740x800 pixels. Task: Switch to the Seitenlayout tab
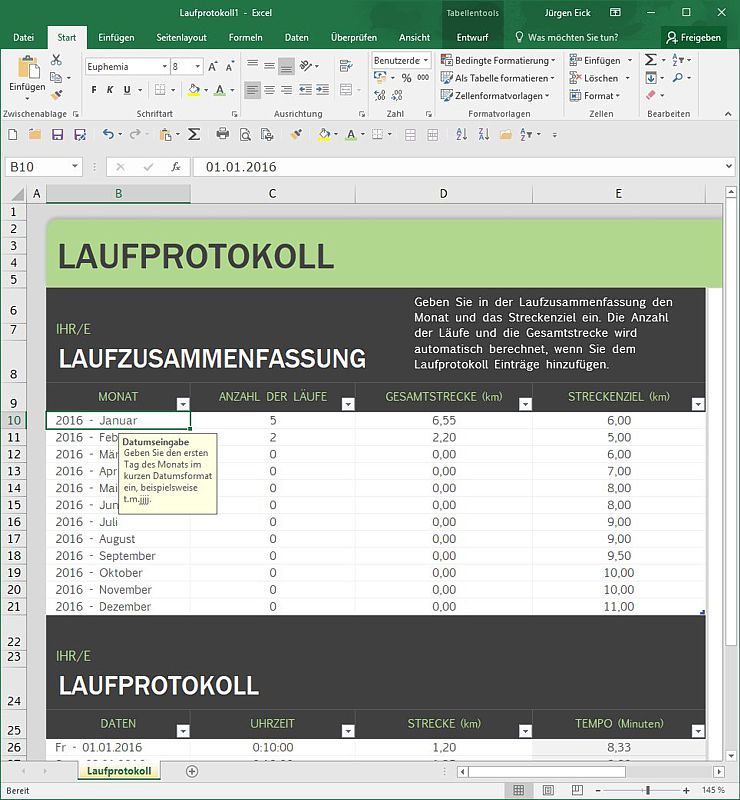181,37
